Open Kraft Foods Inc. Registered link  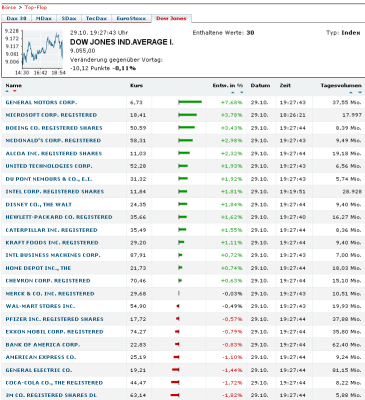point(52,243)
